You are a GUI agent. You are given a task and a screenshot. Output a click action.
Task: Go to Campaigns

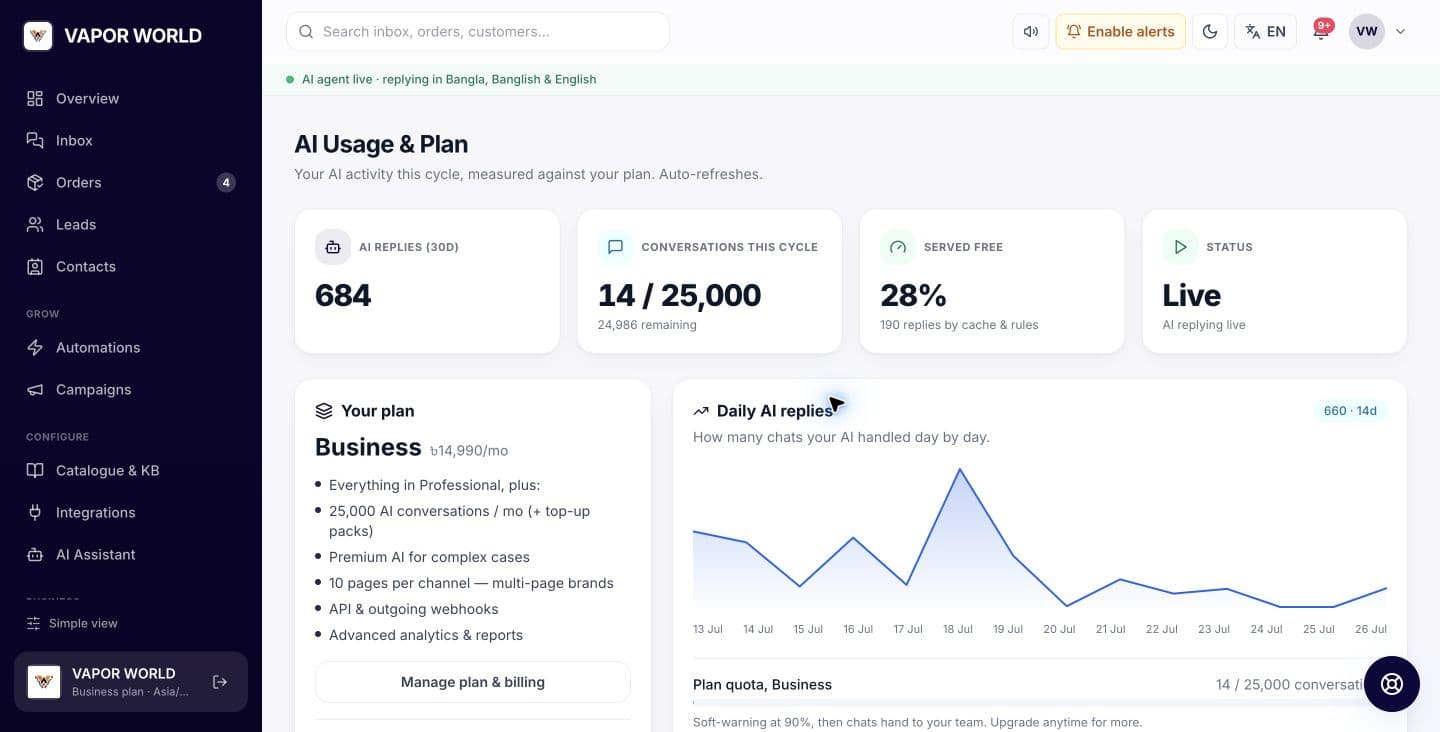point(131,389)
